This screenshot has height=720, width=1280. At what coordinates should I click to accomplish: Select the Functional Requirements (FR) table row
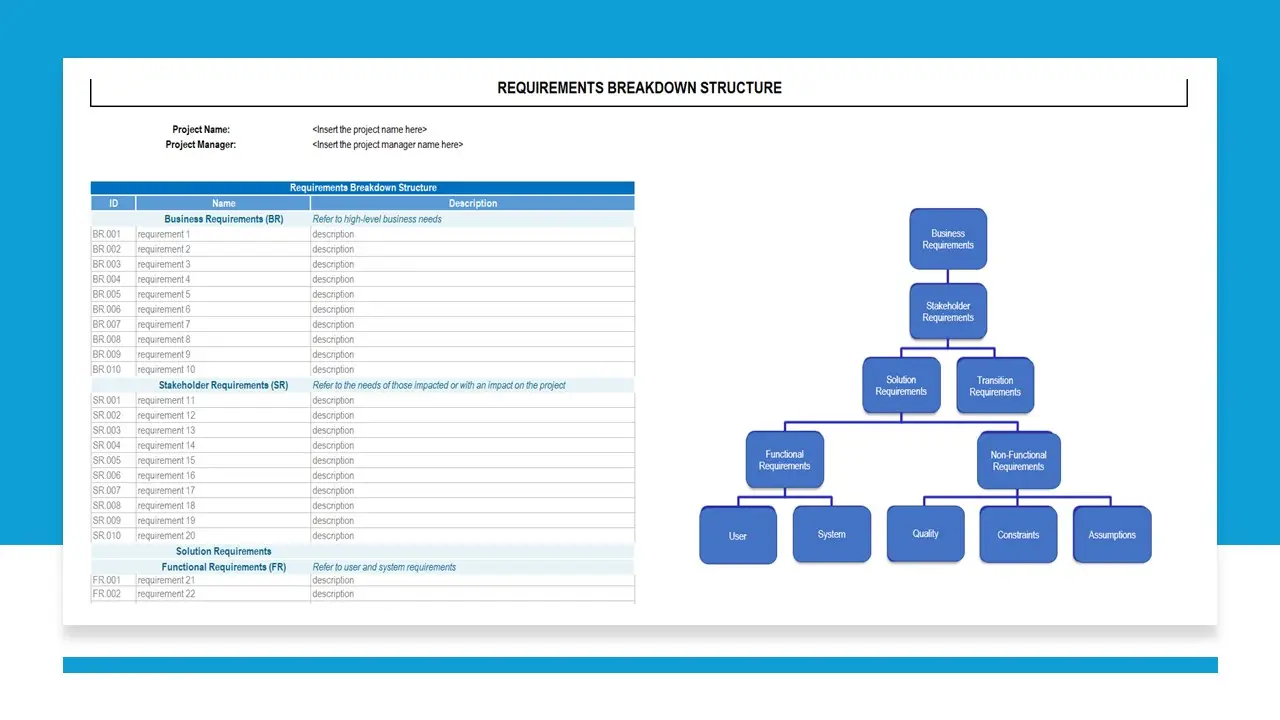223,567
